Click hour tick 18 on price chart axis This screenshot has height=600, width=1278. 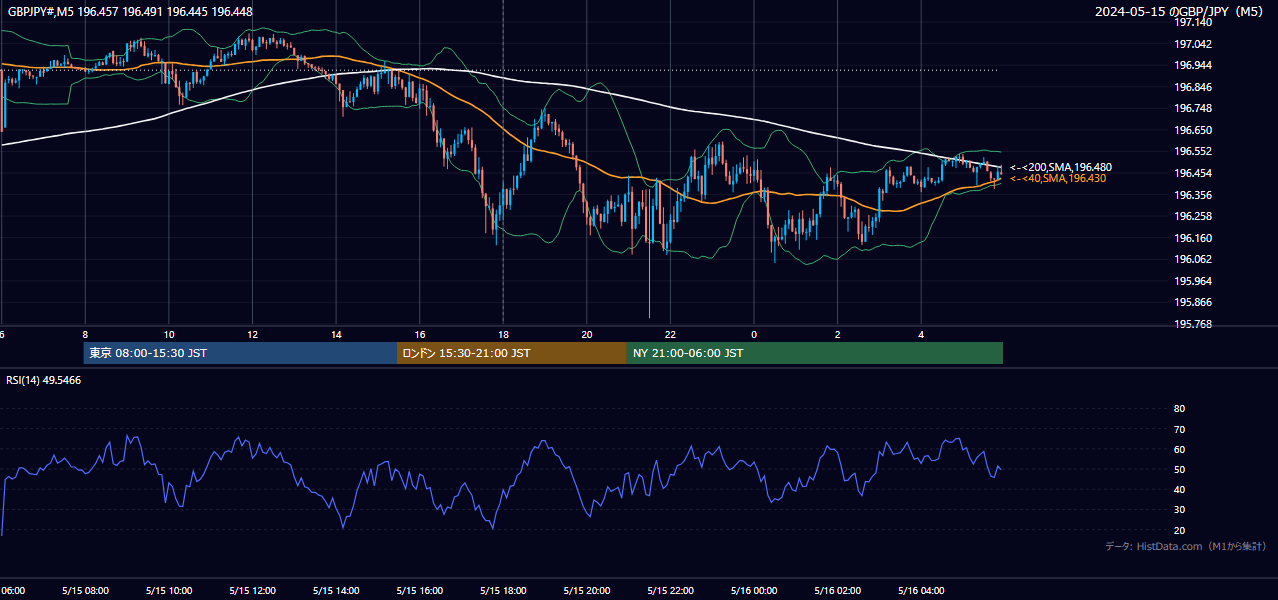(x=503, y=335)
